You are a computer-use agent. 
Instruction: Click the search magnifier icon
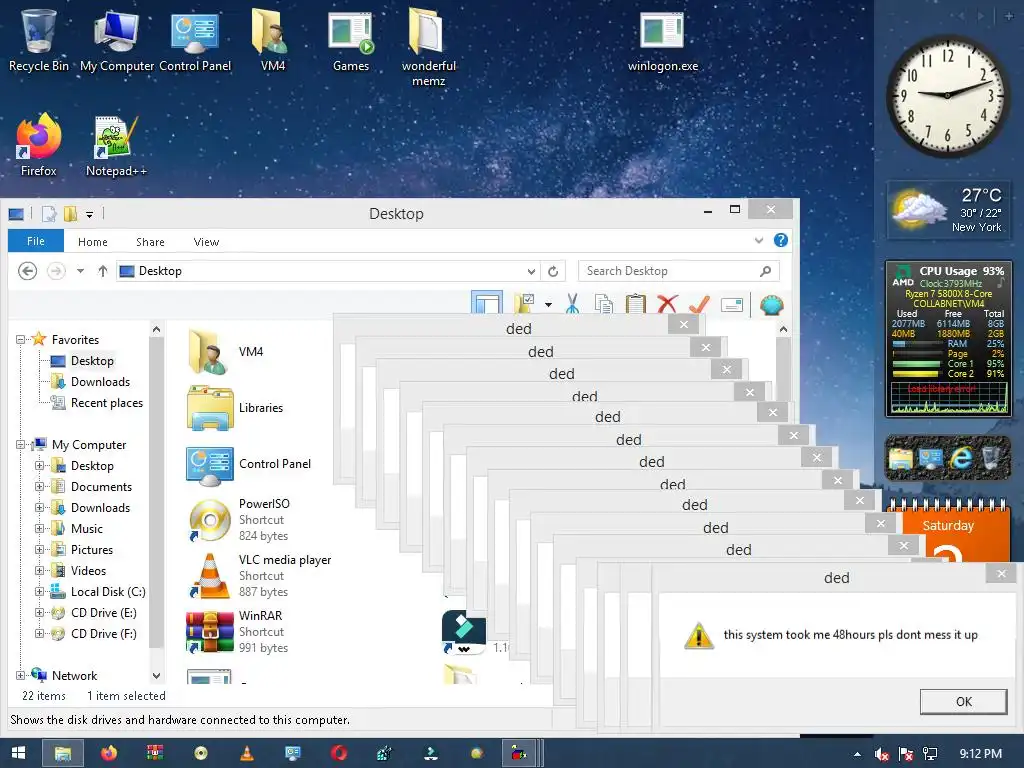(765, 271)
